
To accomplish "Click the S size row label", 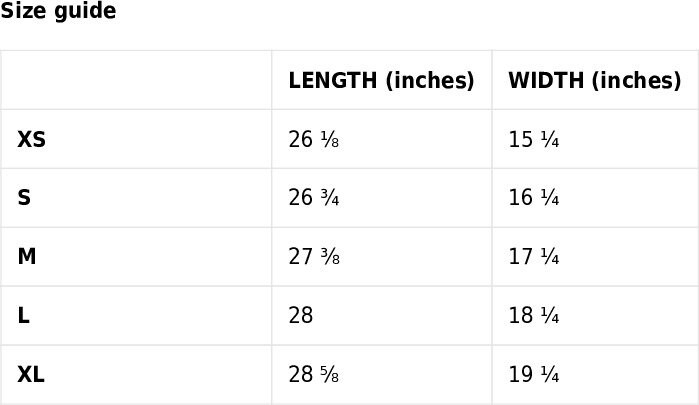I will click(24, 198).
